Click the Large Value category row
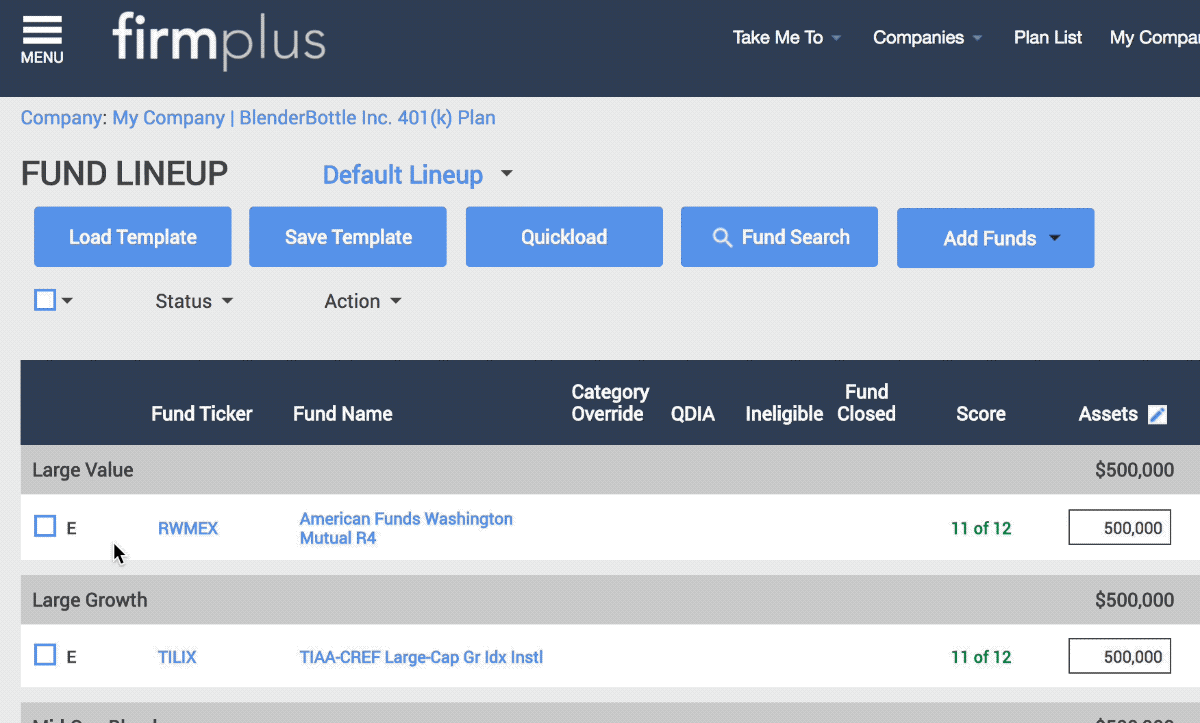 610,470
